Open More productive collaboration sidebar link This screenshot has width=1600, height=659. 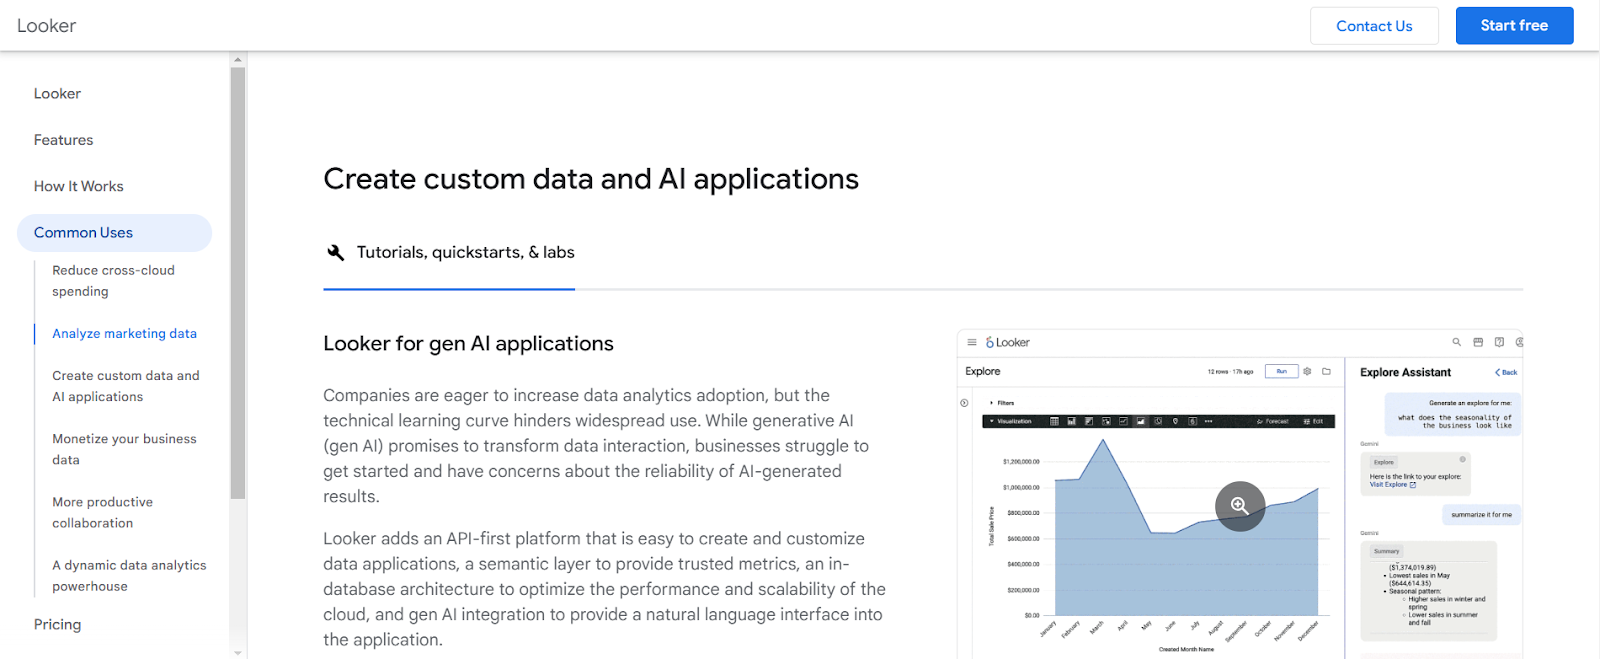(102, 512)
